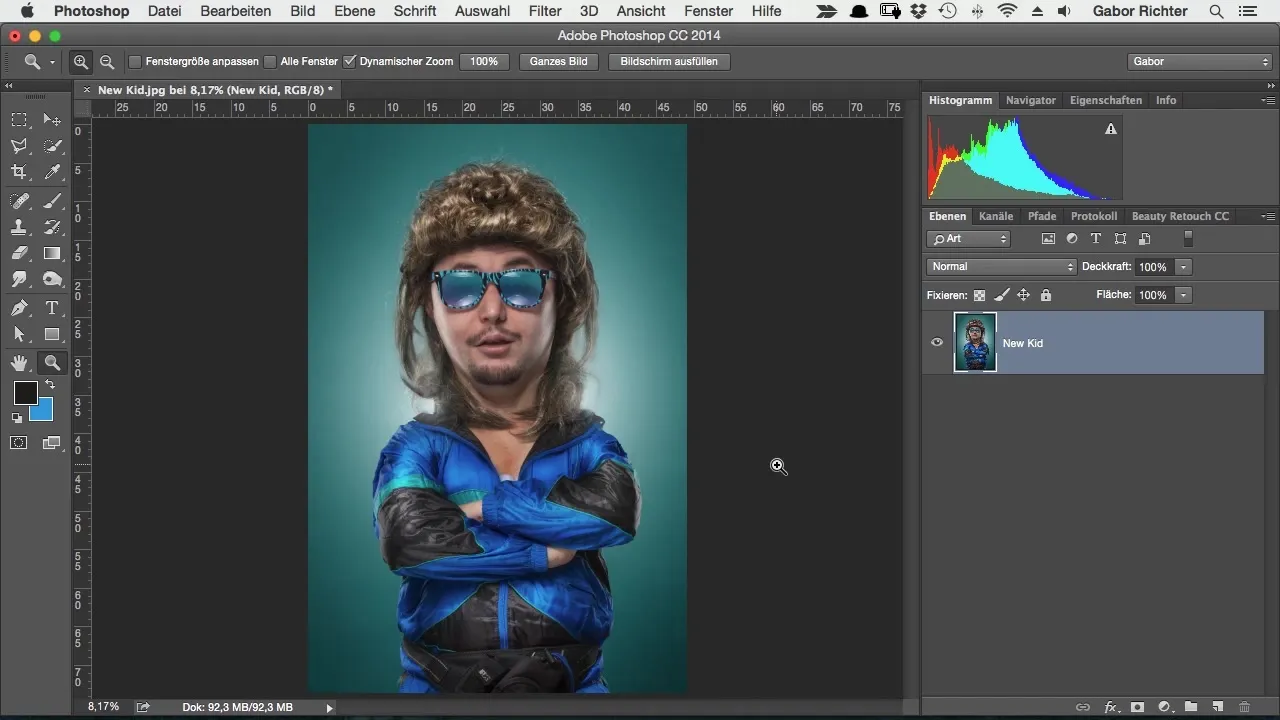Open status bar info arrow menu
1280x720 pixels.
pos(330,707)
